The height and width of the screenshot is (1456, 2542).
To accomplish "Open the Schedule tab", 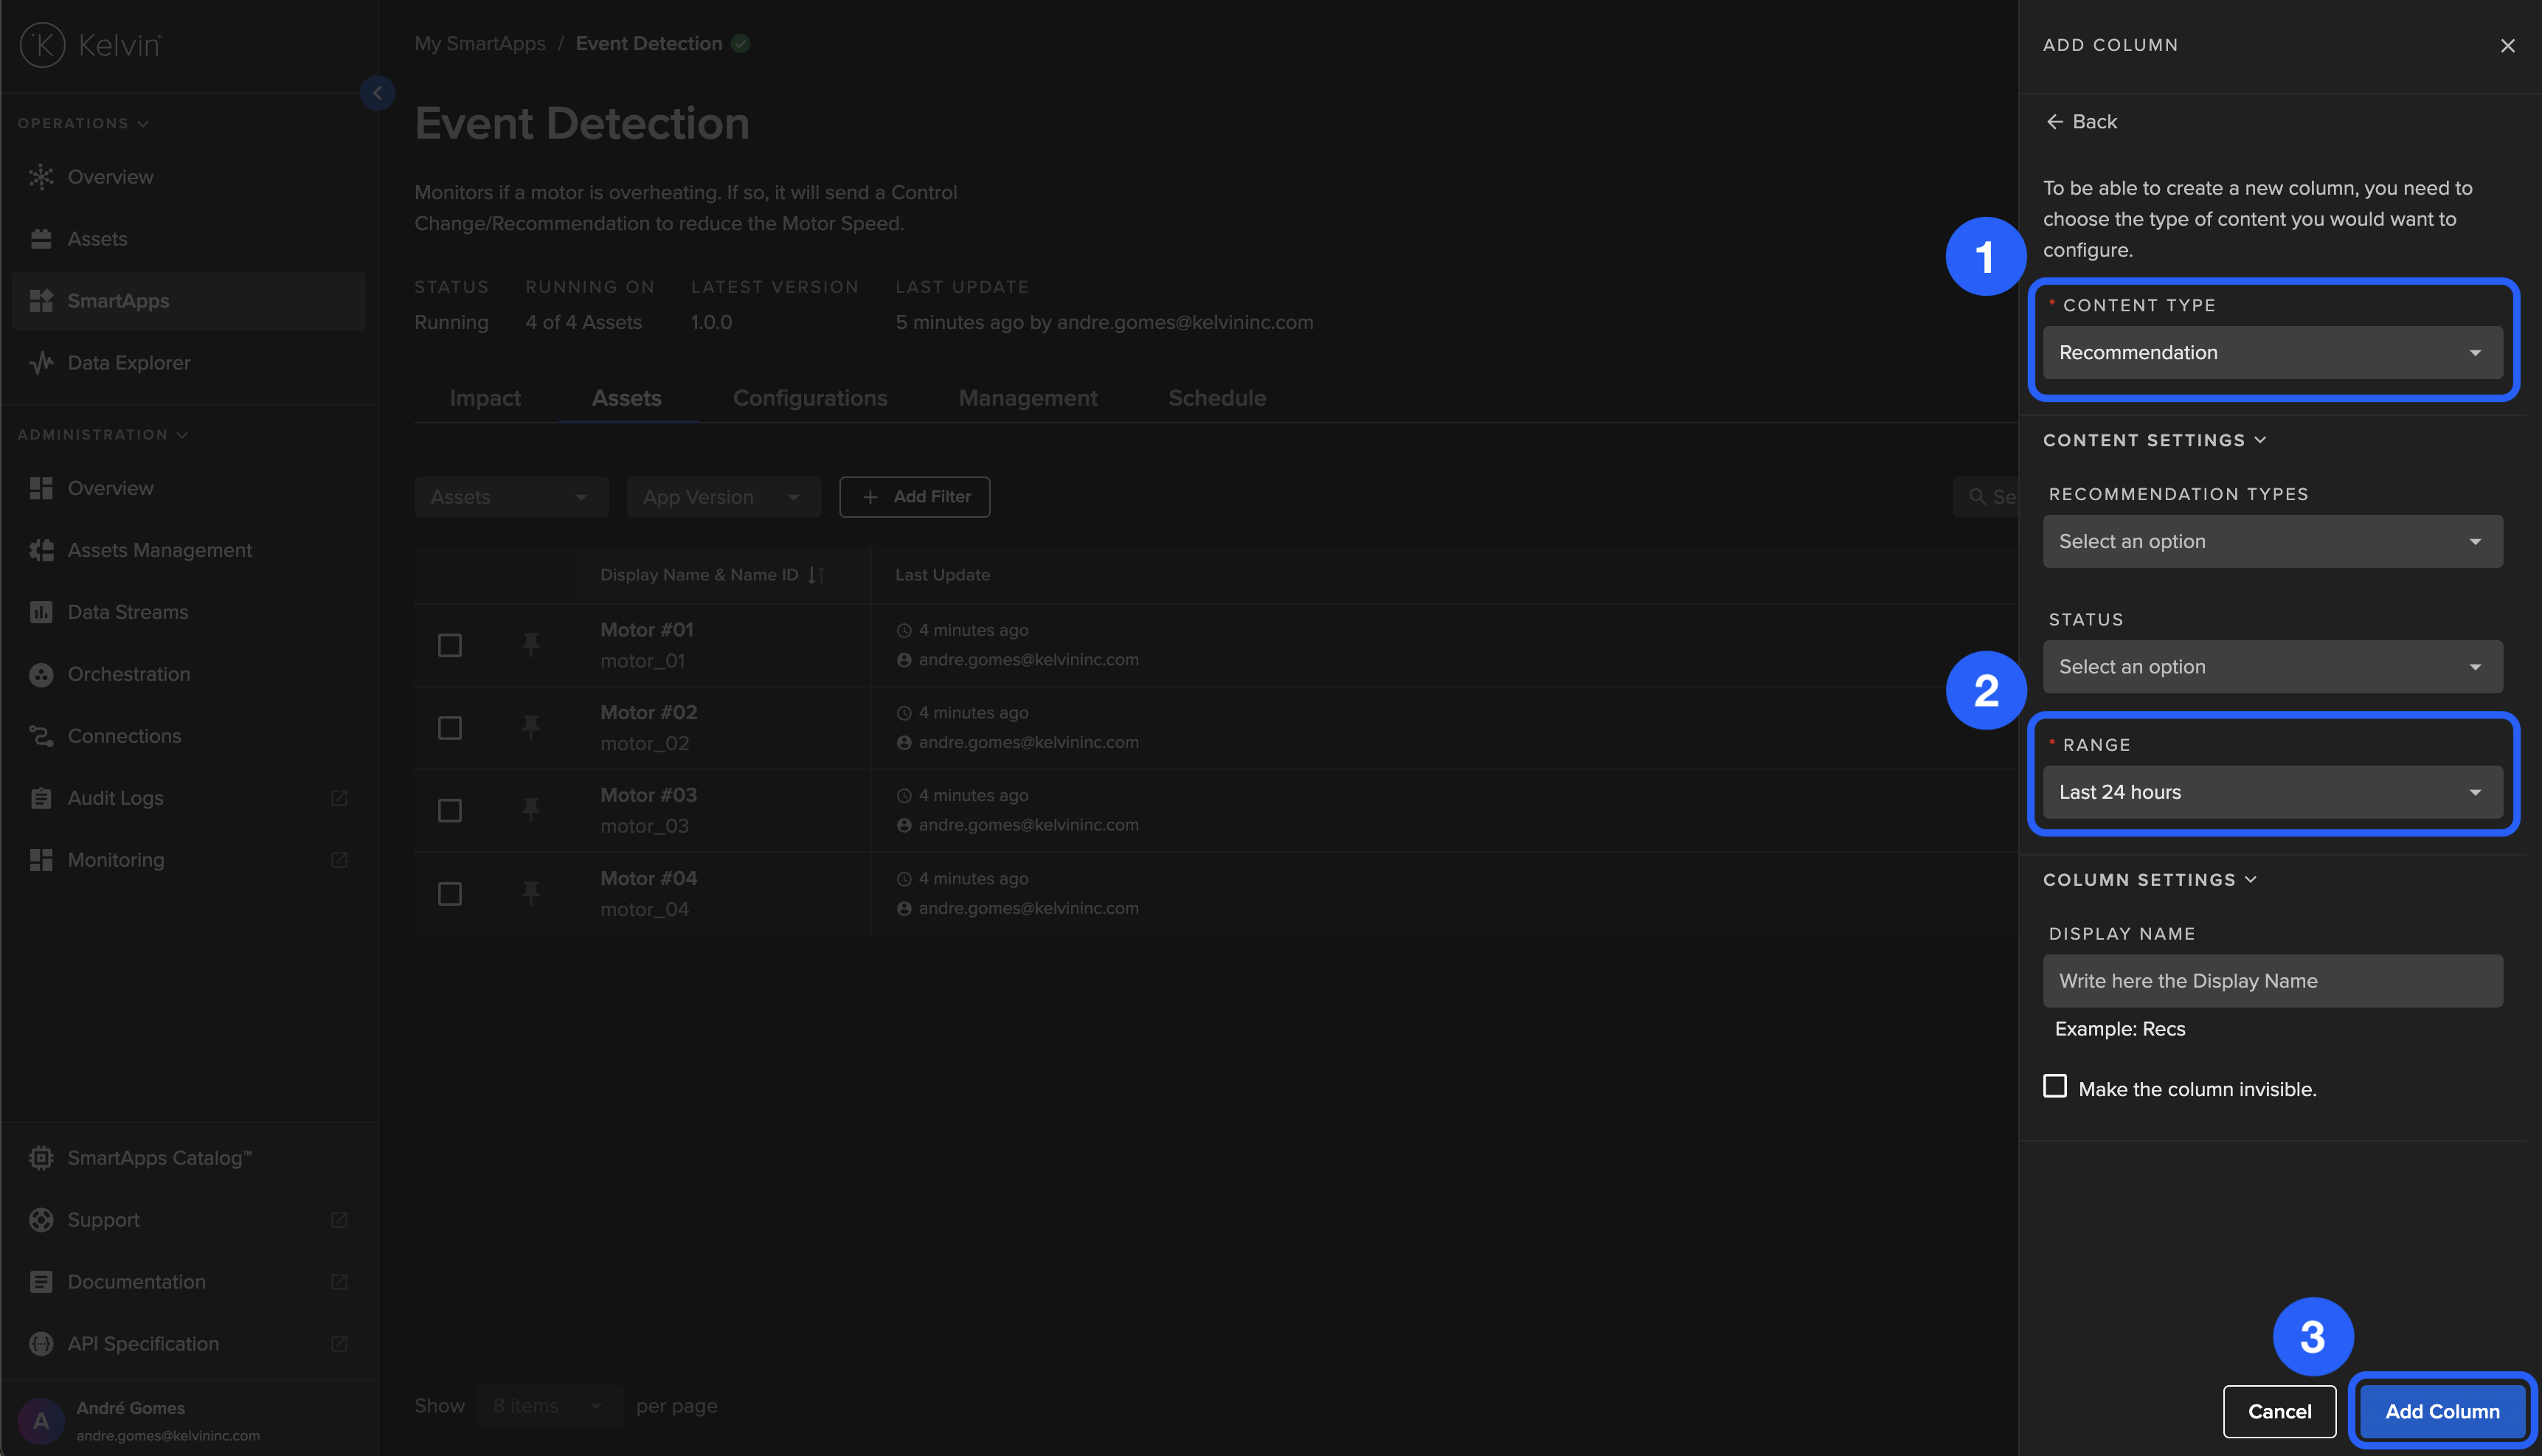I will (1217, 399).
